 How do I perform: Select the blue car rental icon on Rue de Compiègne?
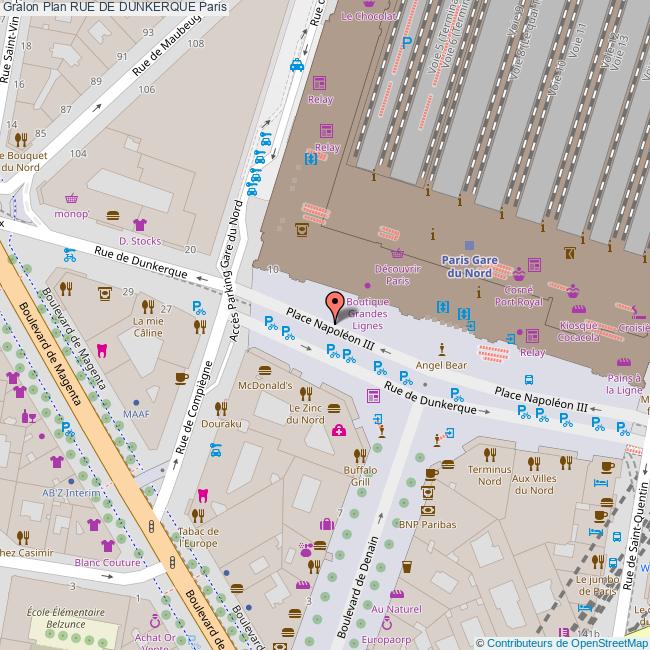pos(216,450)
